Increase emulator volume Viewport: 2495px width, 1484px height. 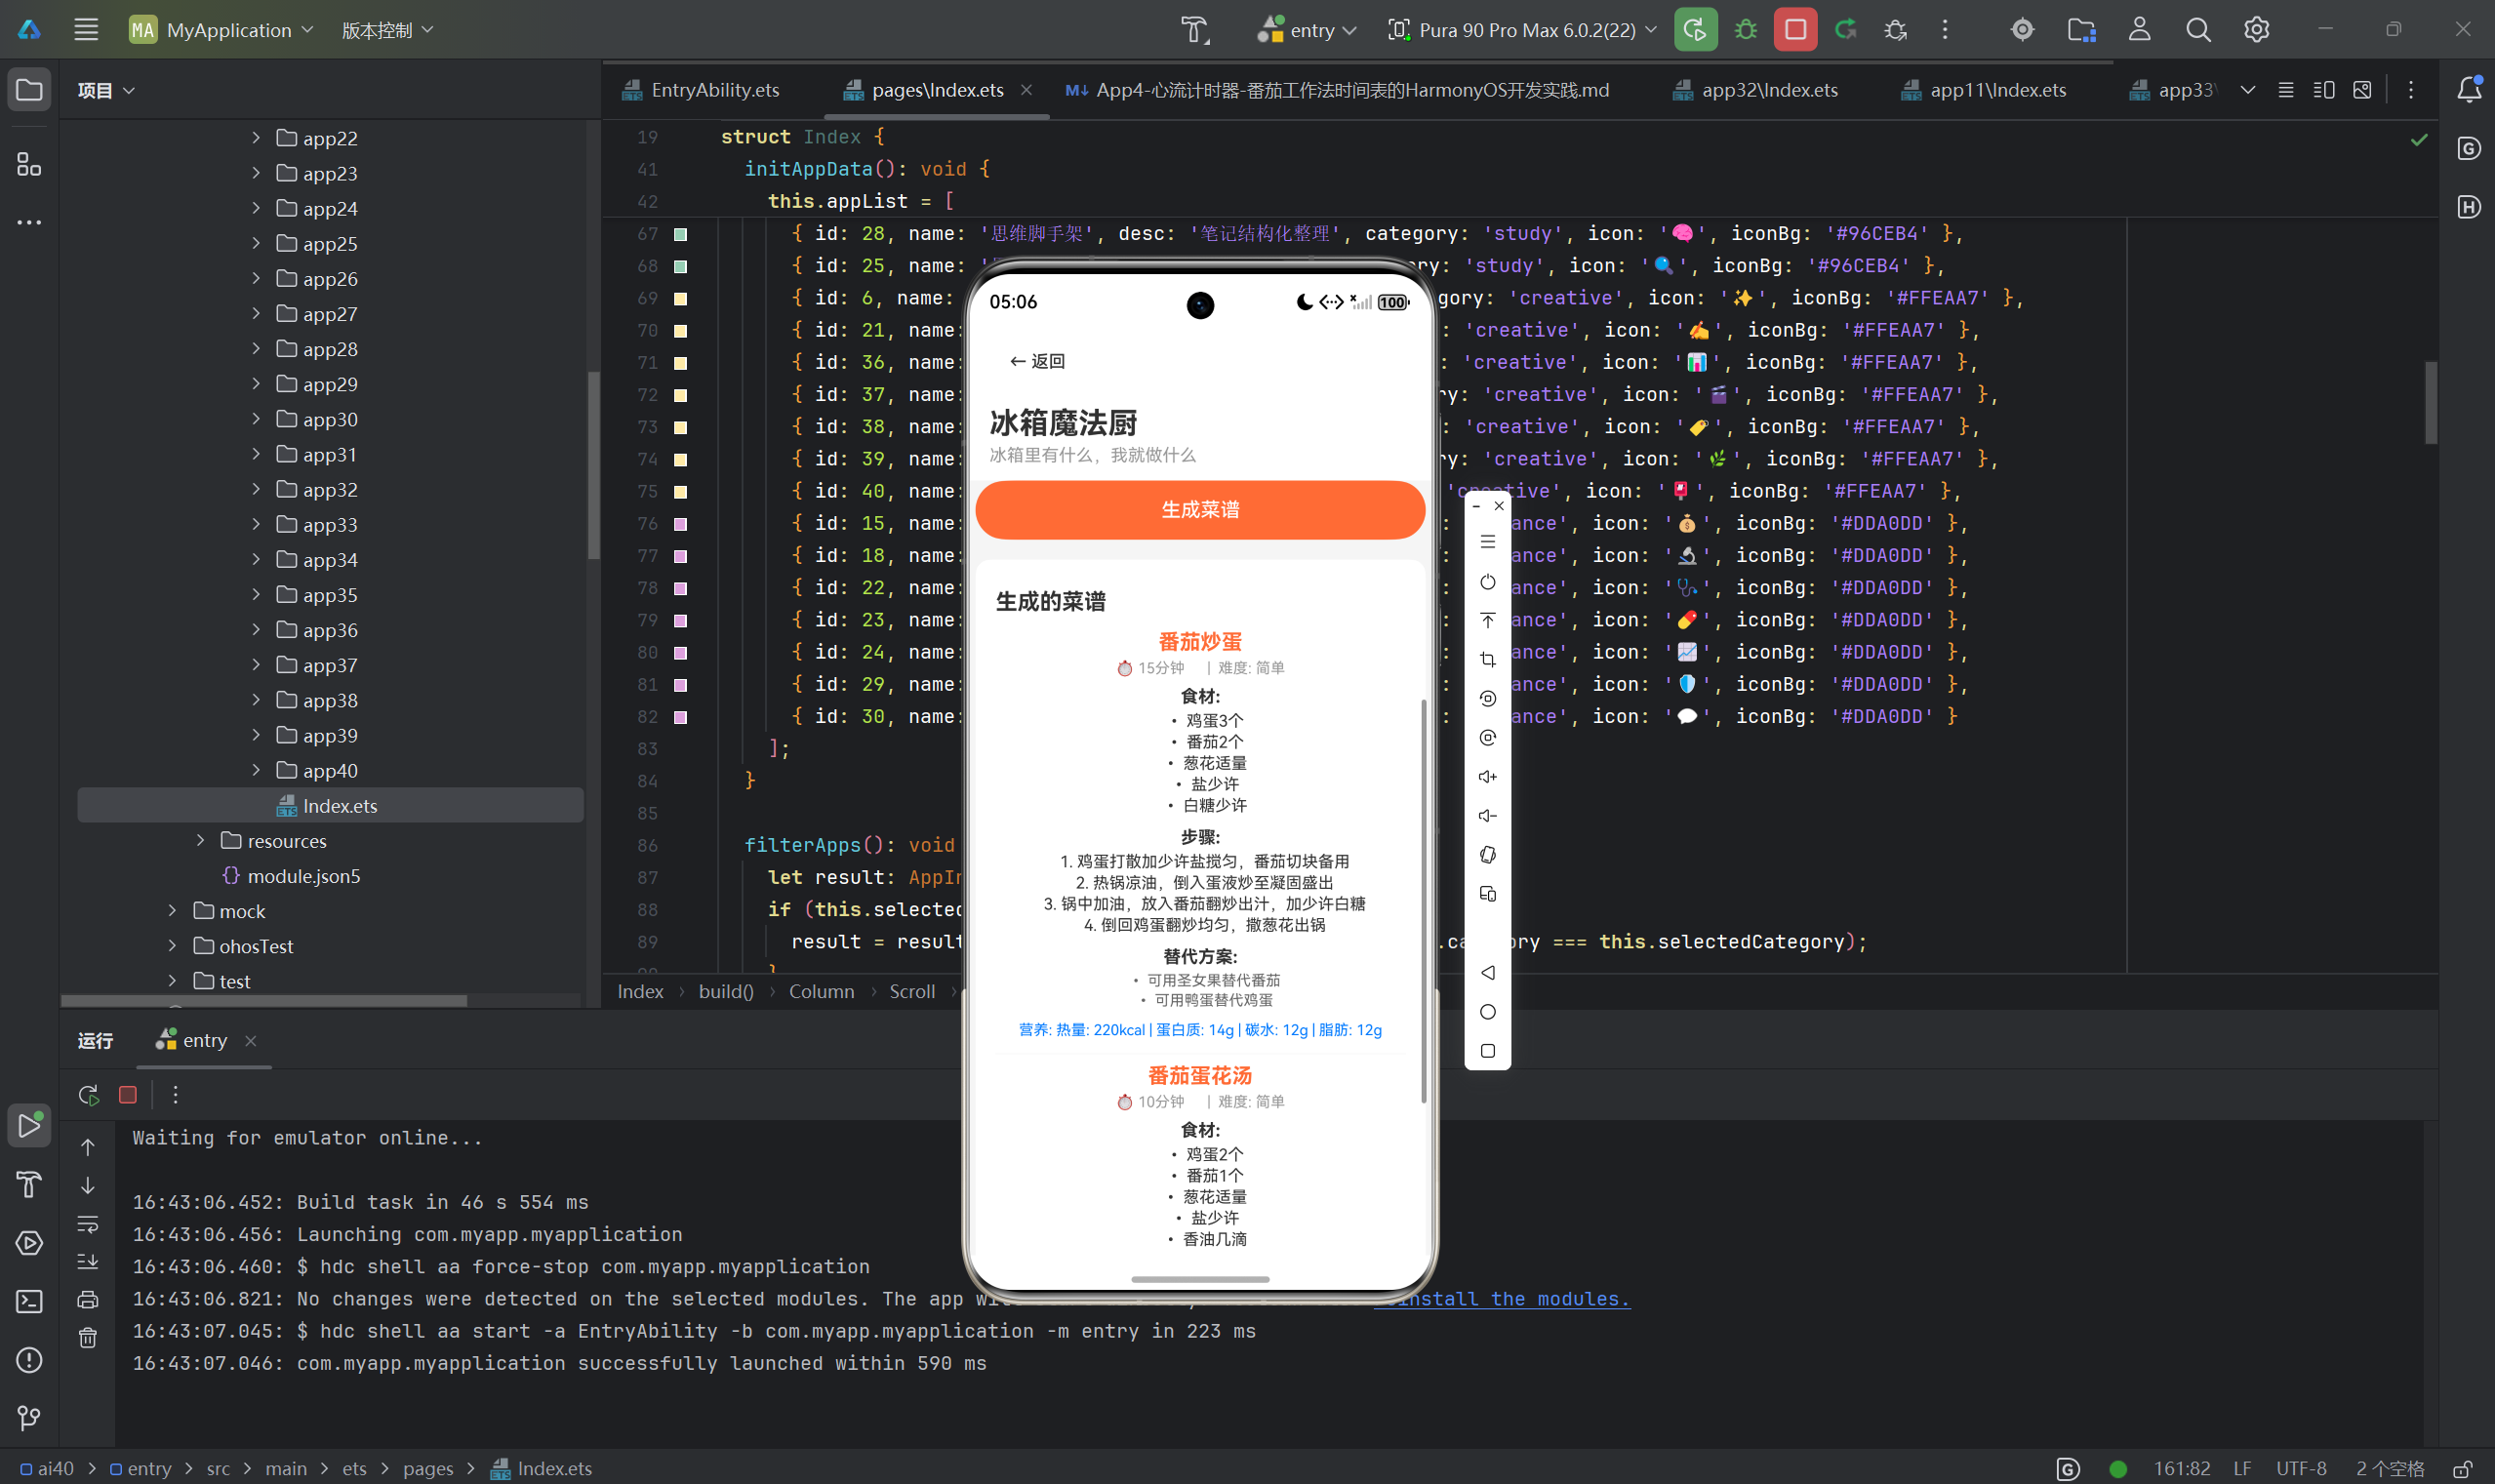[x=1488, y=777]
